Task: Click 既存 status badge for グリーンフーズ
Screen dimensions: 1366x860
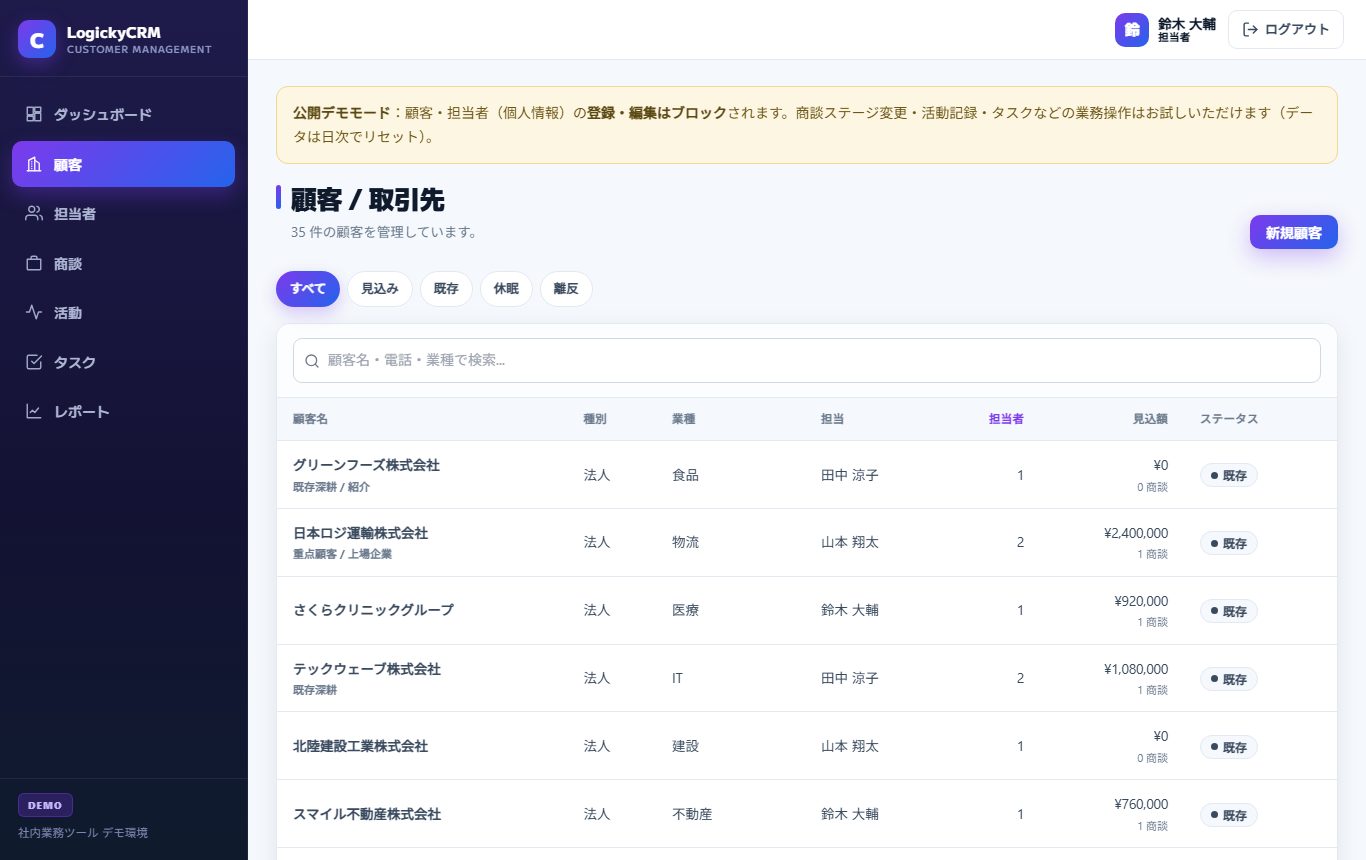Action: click(x=1228, y=475)
